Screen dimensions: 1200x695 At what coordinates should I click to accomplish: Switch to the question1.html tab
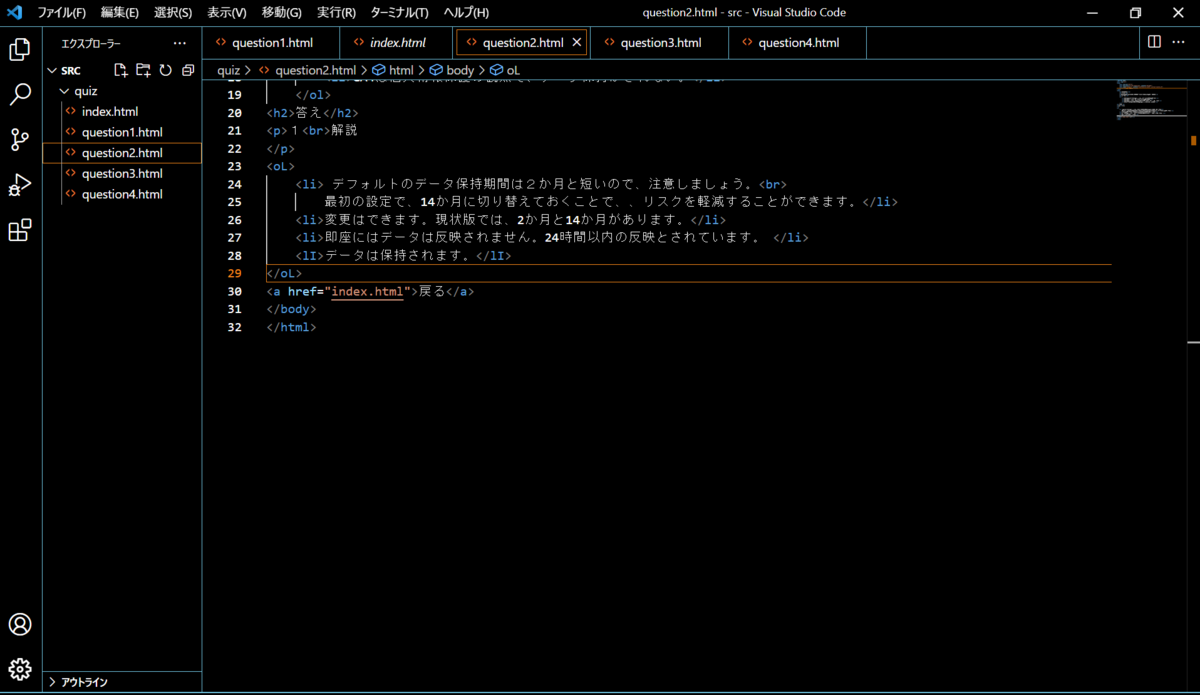(272, 43)
